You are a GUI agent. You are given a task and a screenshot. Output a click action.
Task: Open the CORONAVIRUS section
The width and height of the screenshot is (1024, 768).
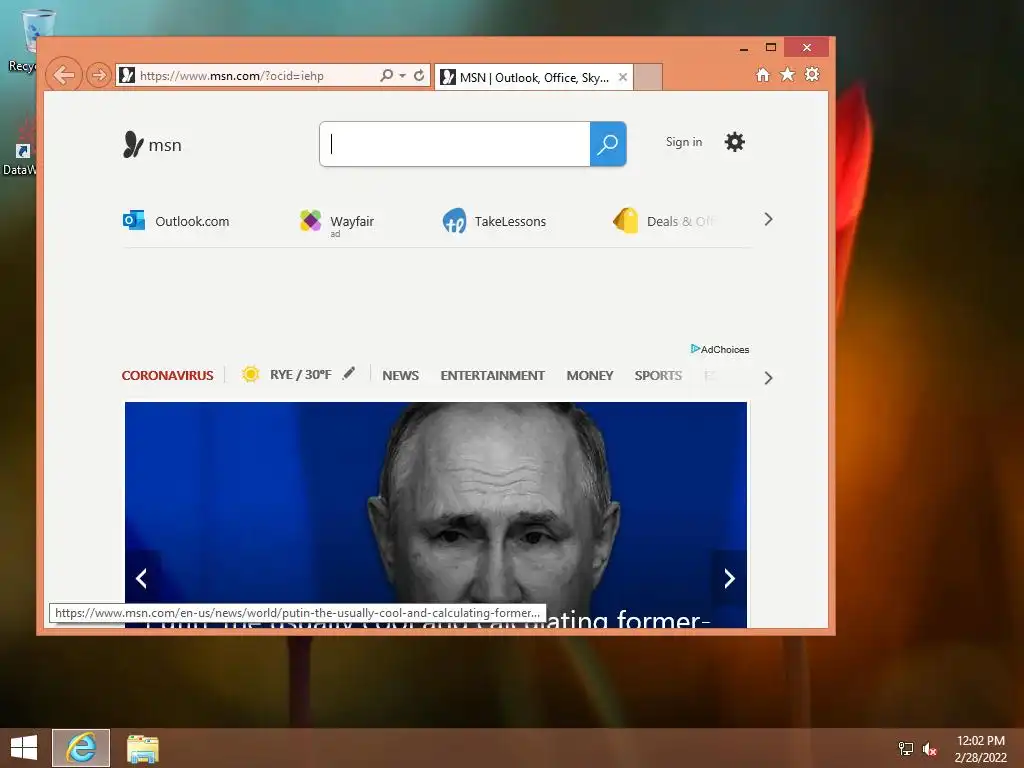(167, 376)
